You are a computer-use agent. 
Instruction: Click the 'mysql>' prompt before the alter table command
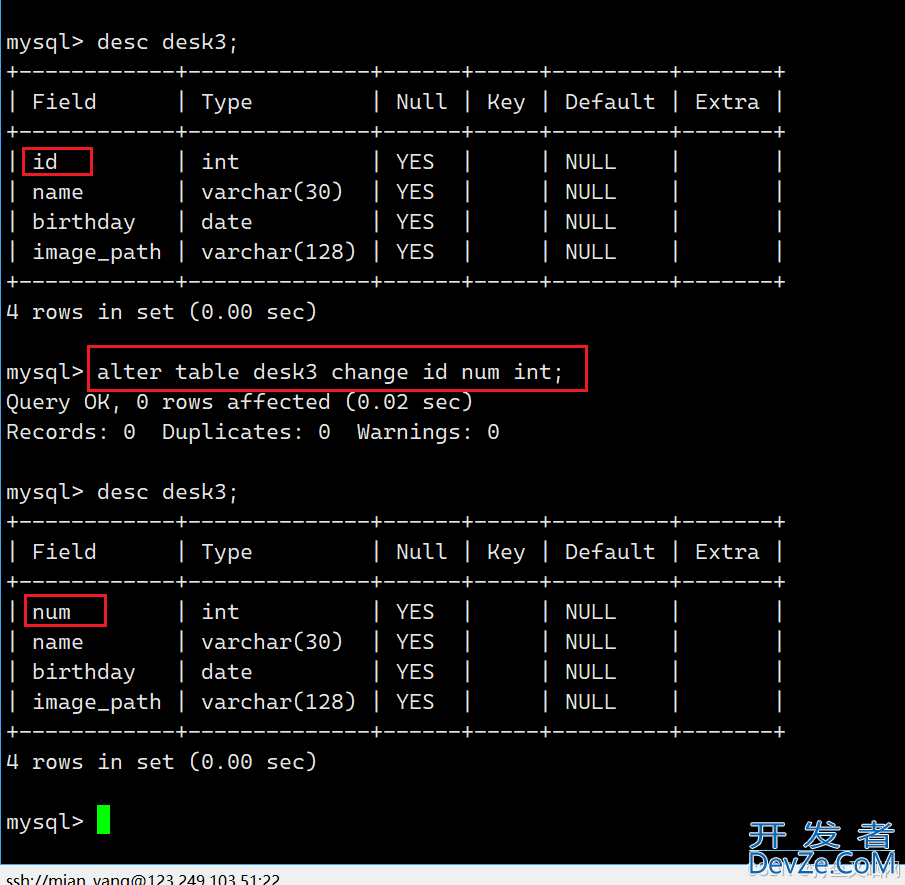45,372
